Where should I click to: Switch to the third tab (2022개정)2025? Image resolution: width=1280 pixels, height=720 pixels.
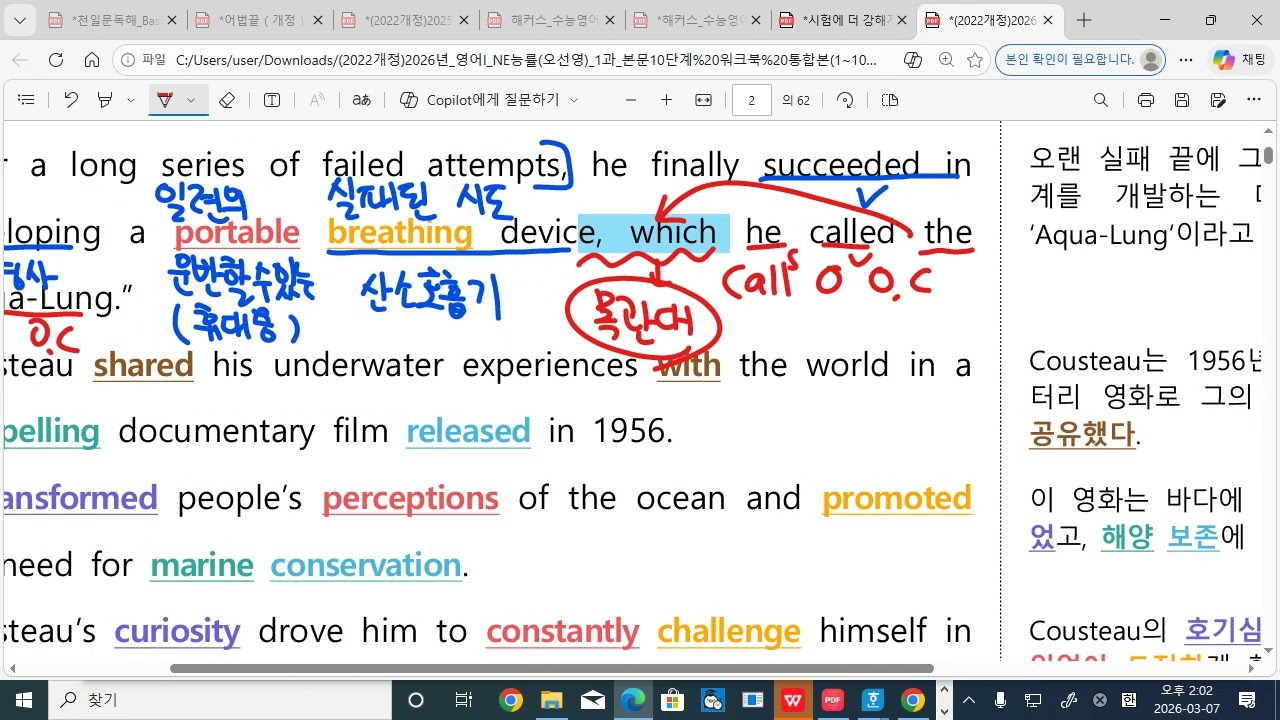403,20
